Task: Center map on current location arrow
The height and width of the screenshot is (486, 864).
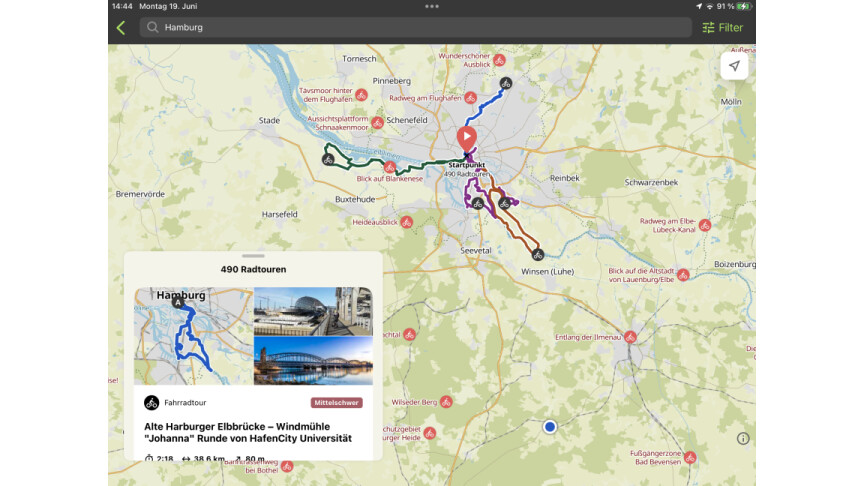Action: 734,66
